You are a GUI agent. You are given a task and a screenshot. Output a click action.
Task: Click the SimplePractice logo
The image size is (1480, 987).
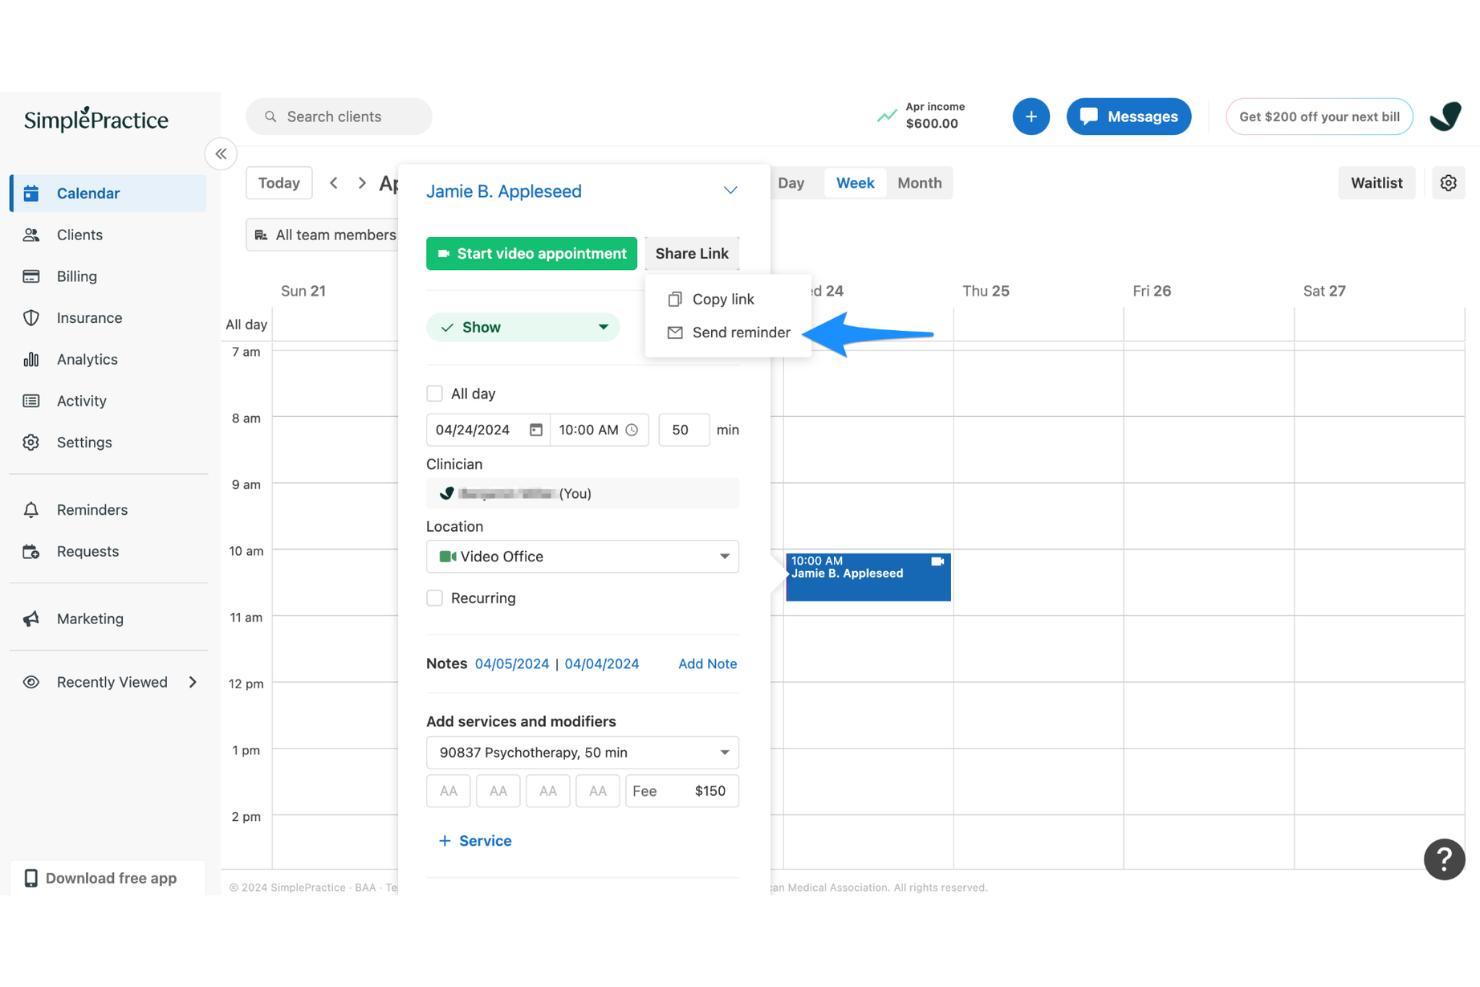coord(96,119)
